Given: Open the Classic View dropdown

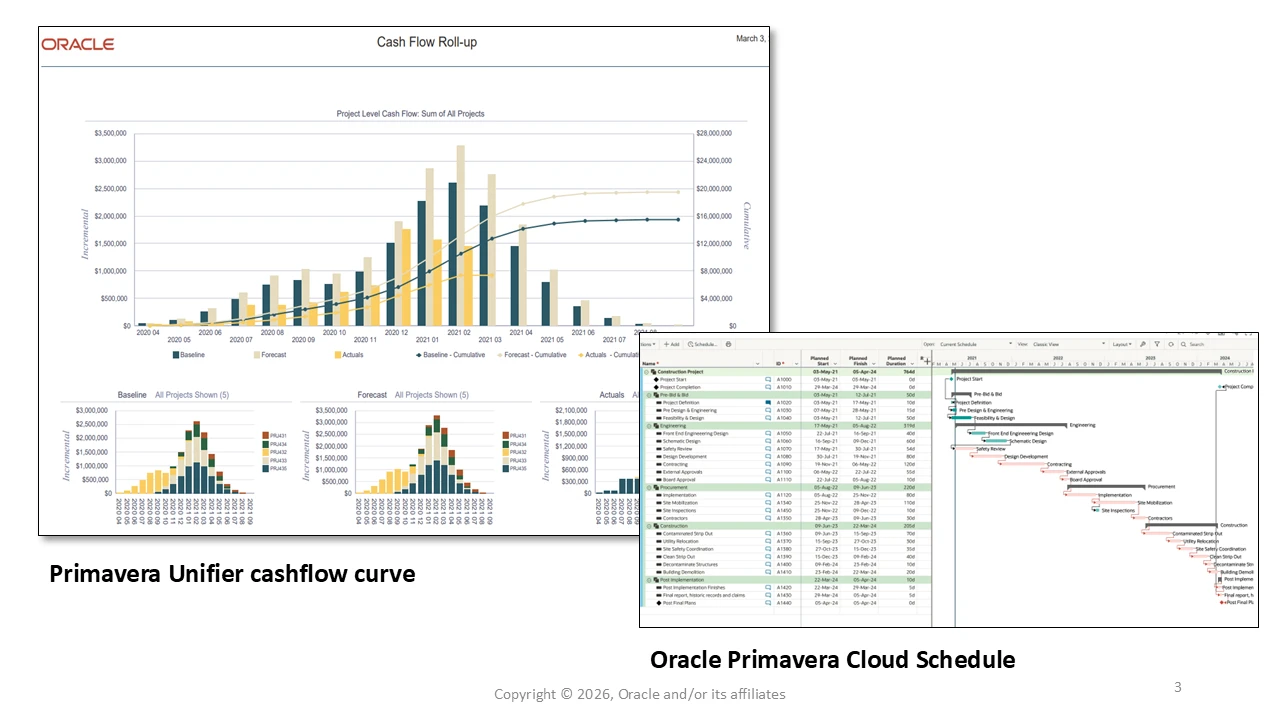Looking at the screenshot, I should pyautogui.click(x=1068, y=344).
